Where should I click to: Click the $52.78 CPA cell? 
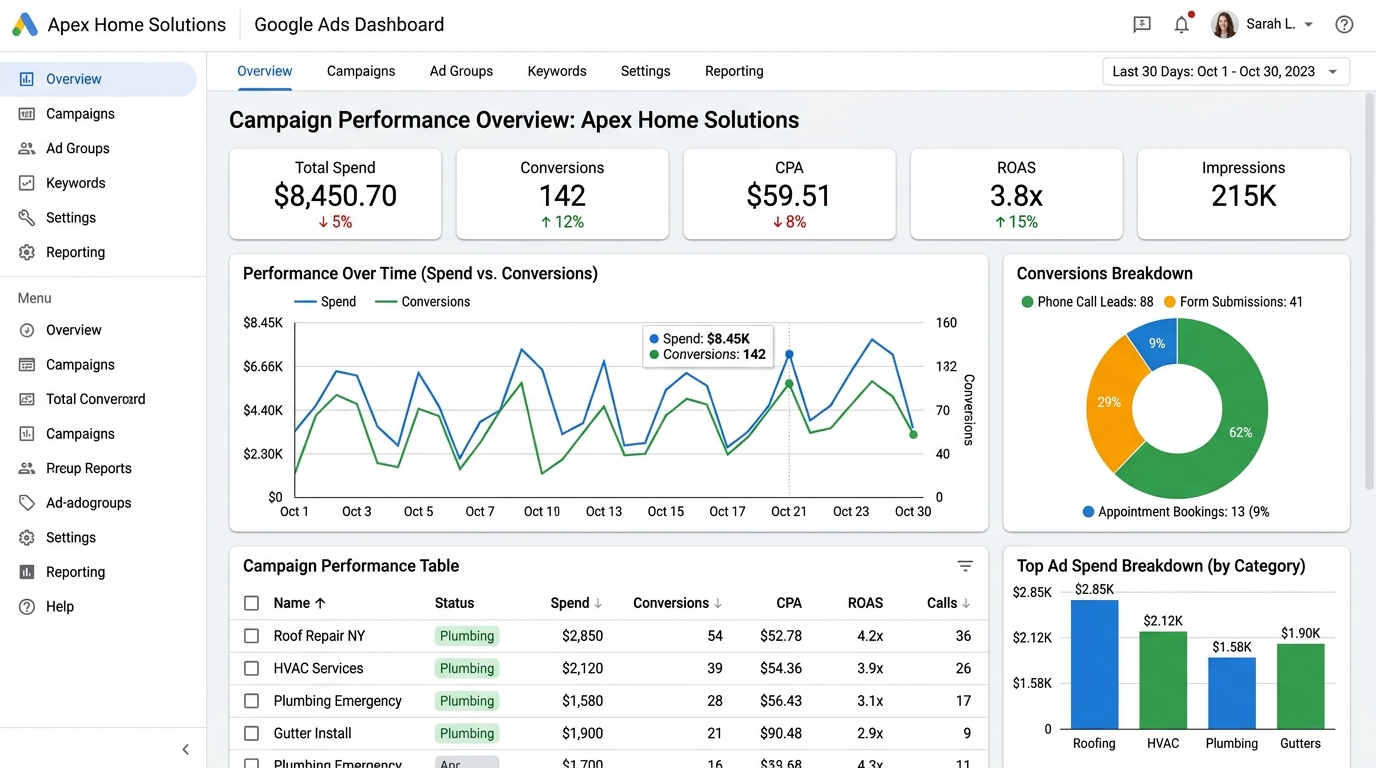781,636
